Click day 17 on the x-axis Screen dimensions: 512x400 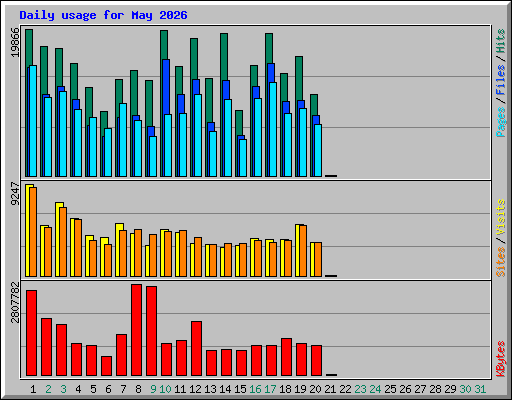point(270,389)
